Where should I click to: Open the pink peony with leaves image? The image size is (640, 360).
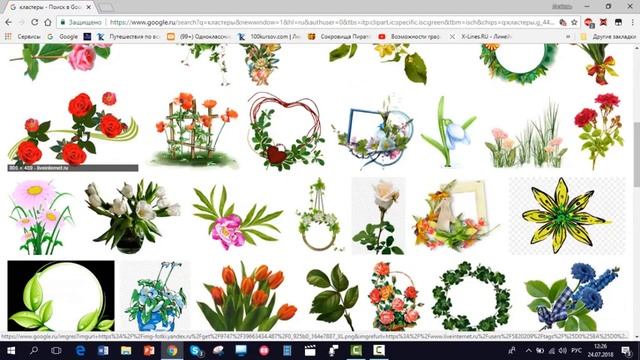[x=238, y=217]
